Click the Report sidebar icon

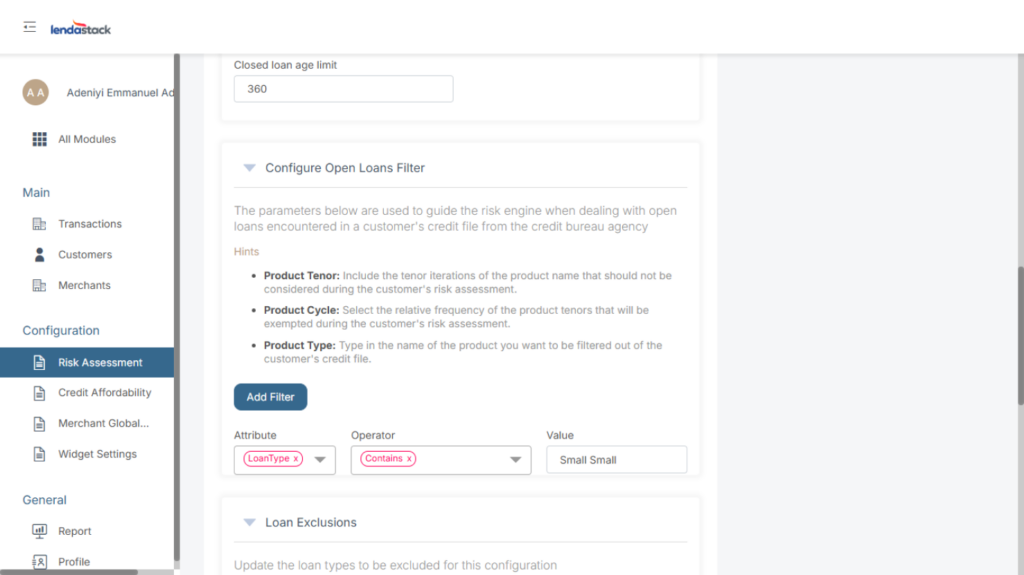point(40,531)
